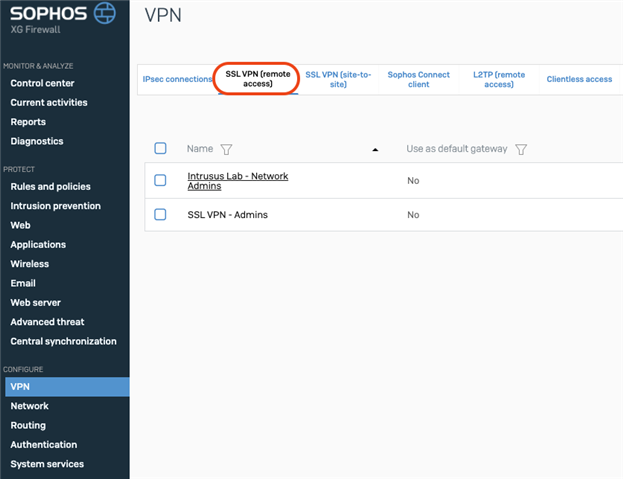
Task: Open the Intrusus Lab - Network Admins policy link
Action: click(238, 181)
